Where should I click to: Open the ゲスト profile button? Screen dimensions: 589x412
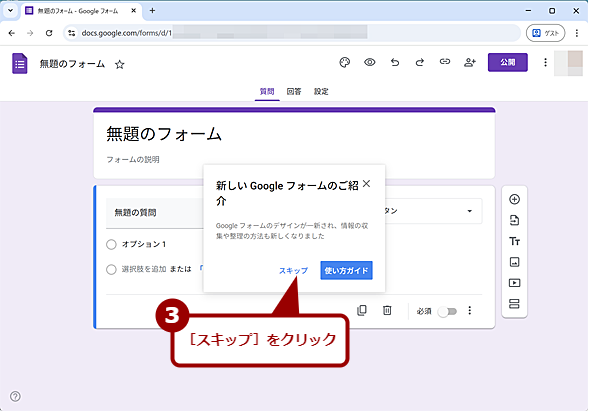tap(545, 33)
